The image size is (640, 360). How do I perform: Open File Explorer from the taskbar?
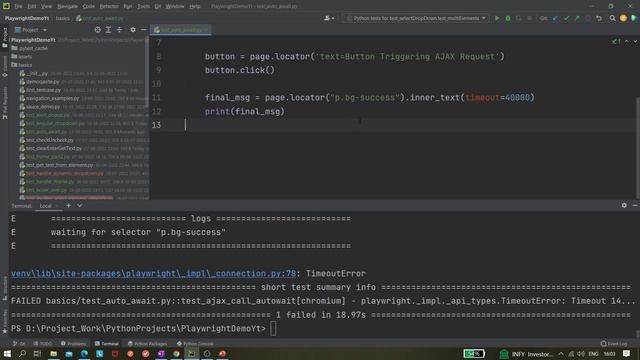(53, 354)
